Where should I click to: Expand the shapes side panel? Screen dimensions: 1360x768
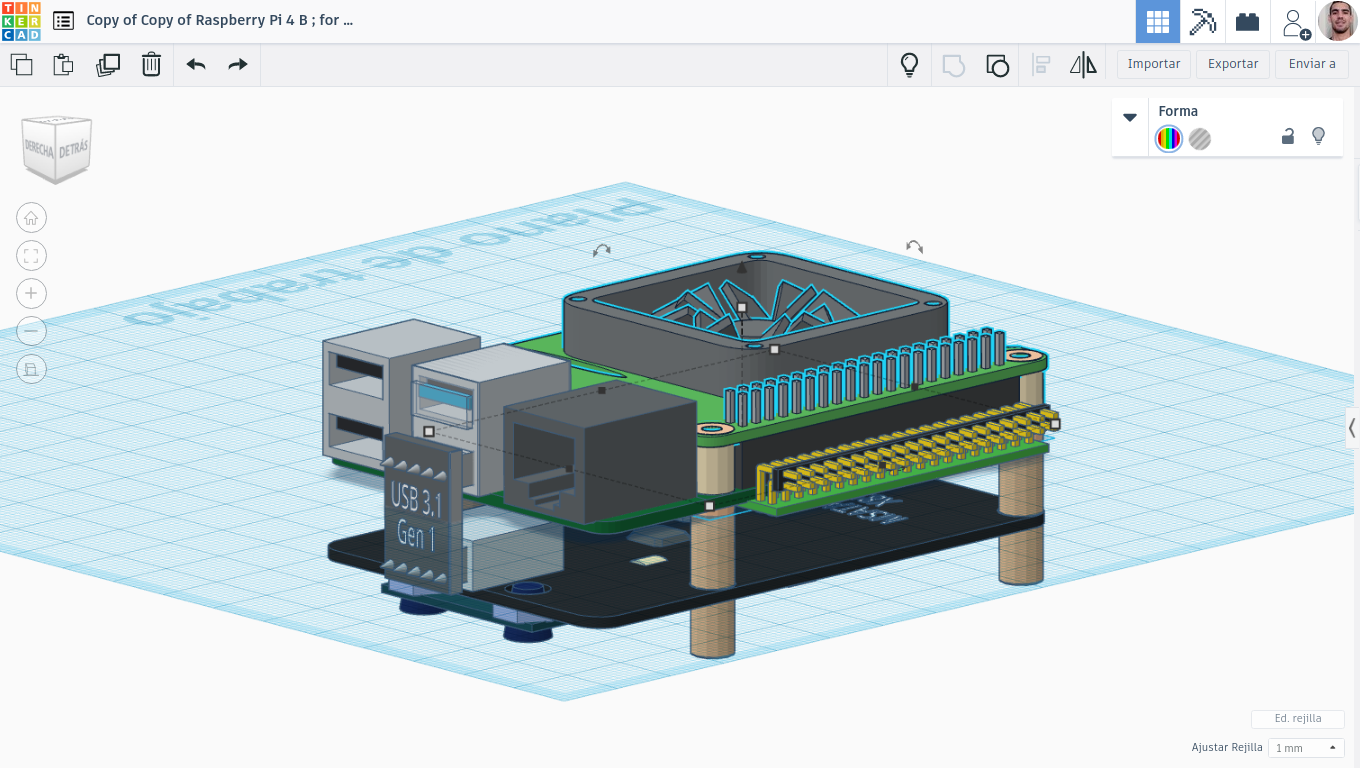tap(1353, 428)
